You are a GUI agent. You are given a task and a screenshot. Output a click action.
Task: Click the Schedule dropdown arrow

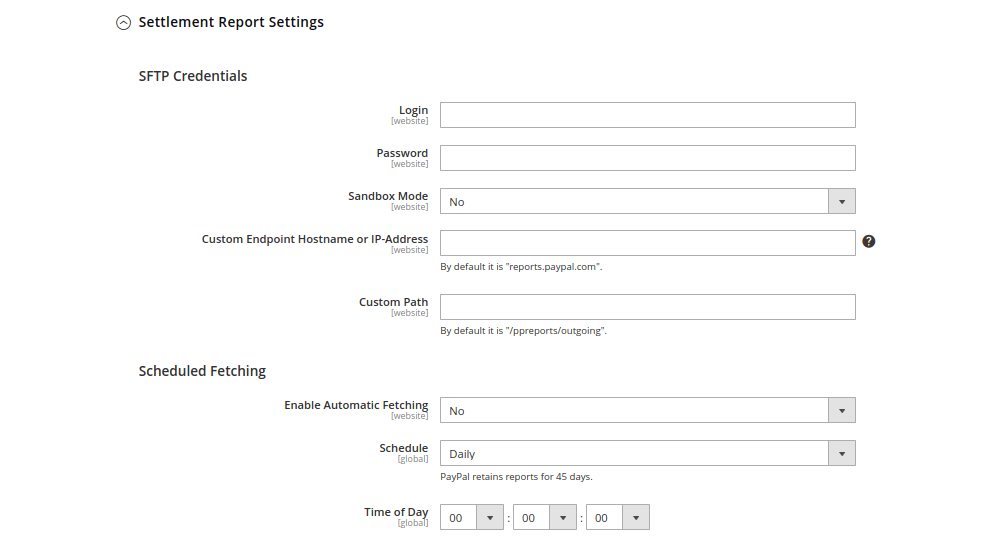tap(842, 454)
